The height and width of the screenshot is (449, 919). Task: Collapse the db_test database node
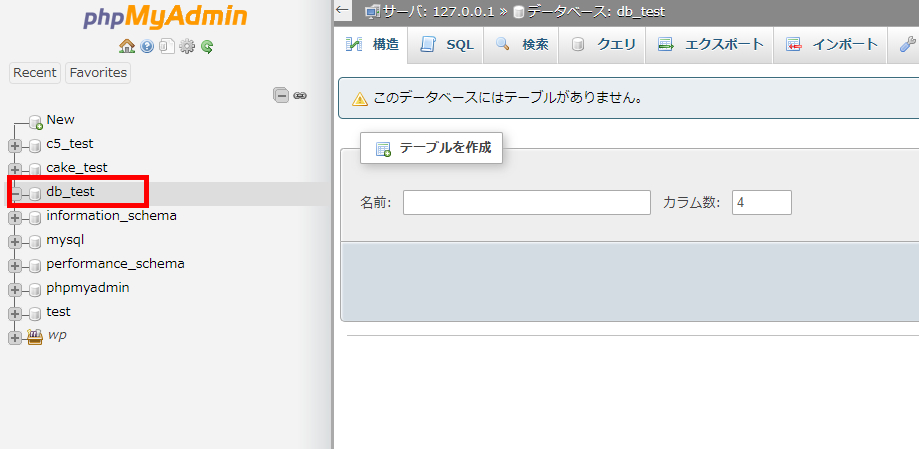click(15, 193)
